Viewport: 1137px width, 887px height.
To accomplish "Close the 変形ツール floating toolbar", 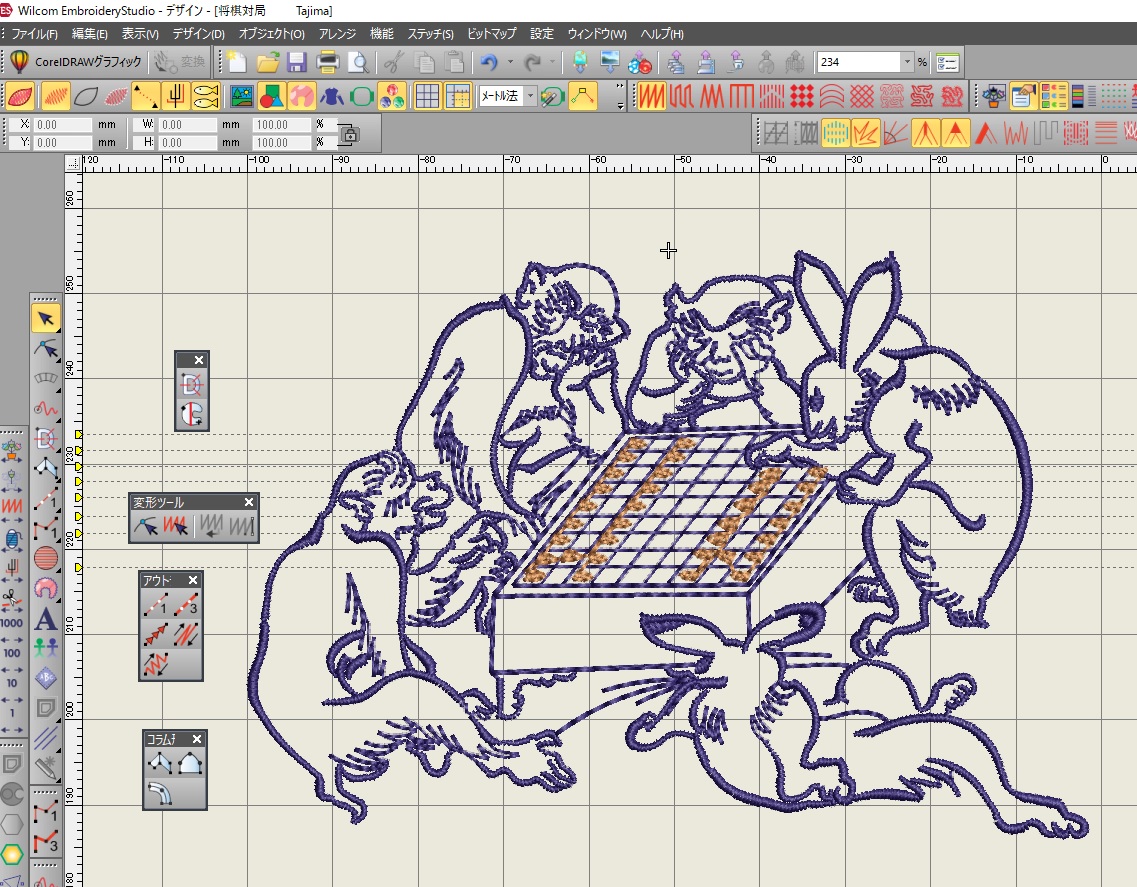I will [x=249, y=502].
